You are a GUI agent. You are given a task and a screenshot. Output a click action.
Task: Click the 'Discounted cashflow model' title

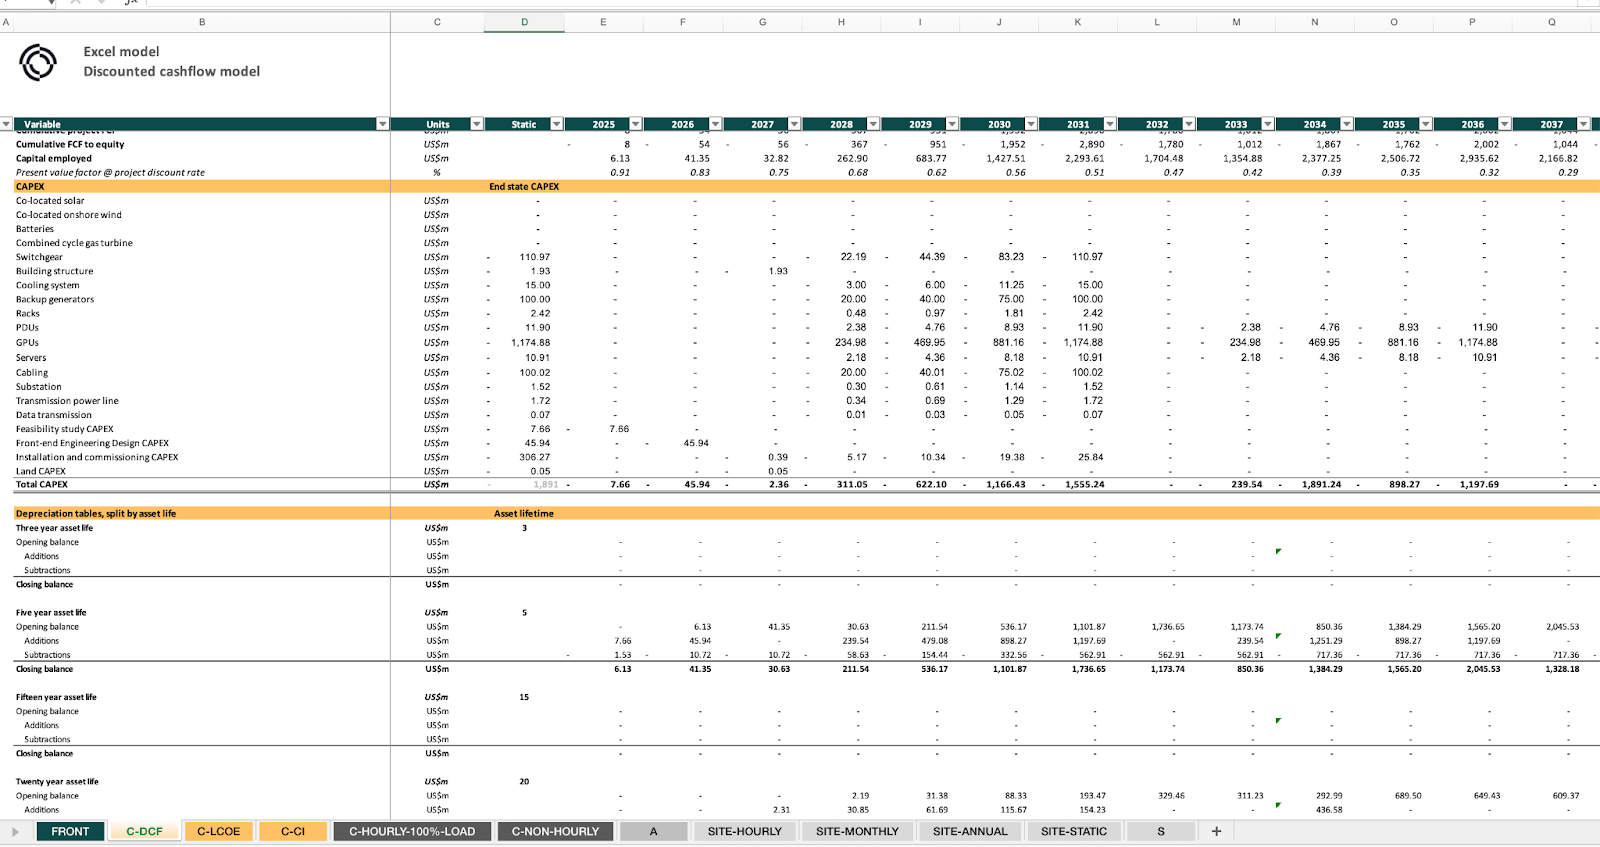(171, 71)
